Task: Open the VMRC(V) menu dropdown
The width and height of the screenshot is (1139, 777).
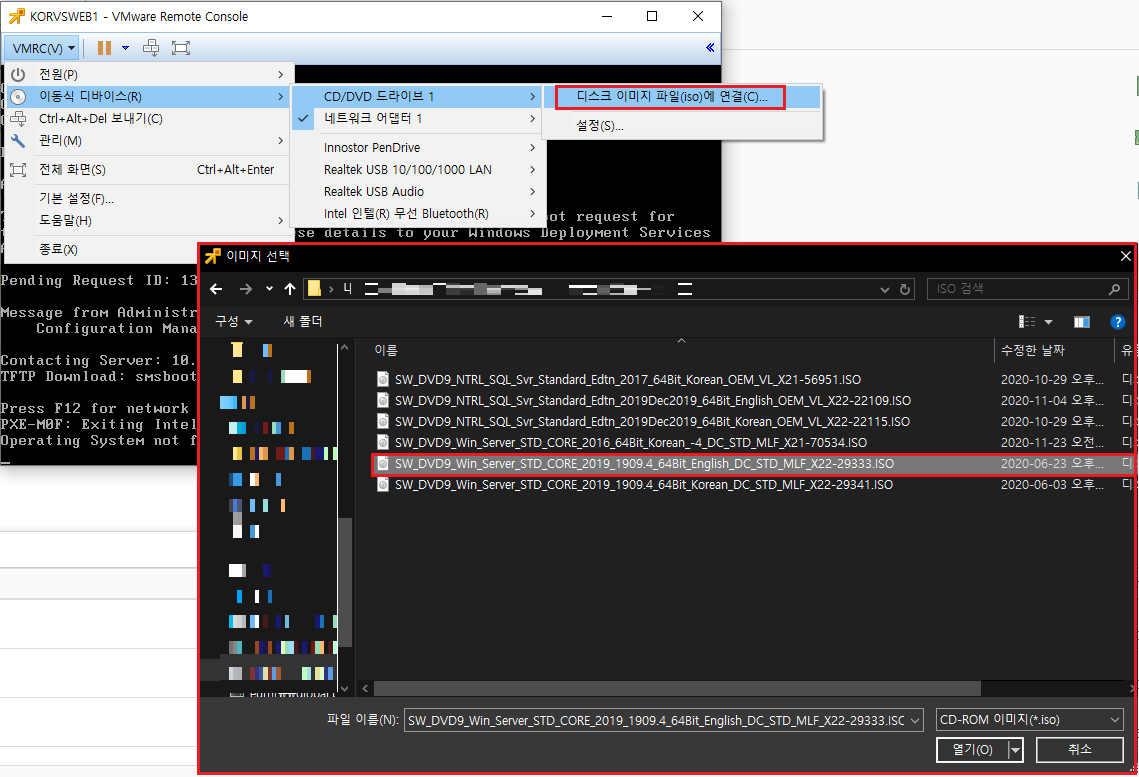Action: coord(43,48)
